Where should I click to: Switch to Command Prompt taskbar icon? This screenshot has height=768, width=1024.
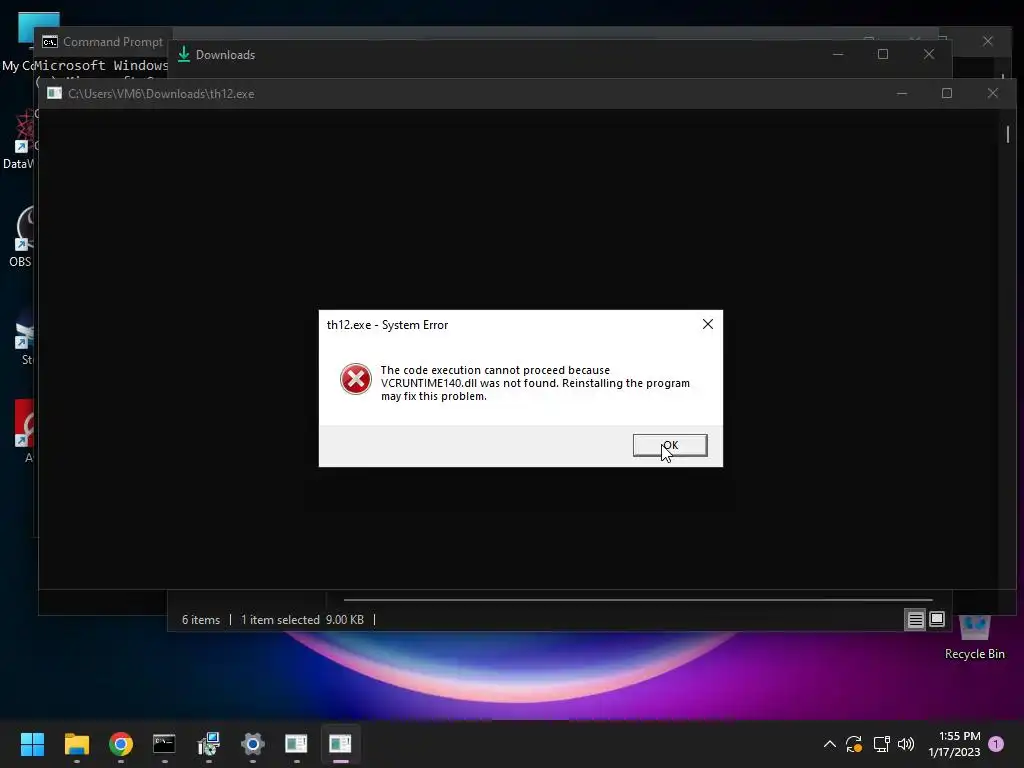[165, 744]
